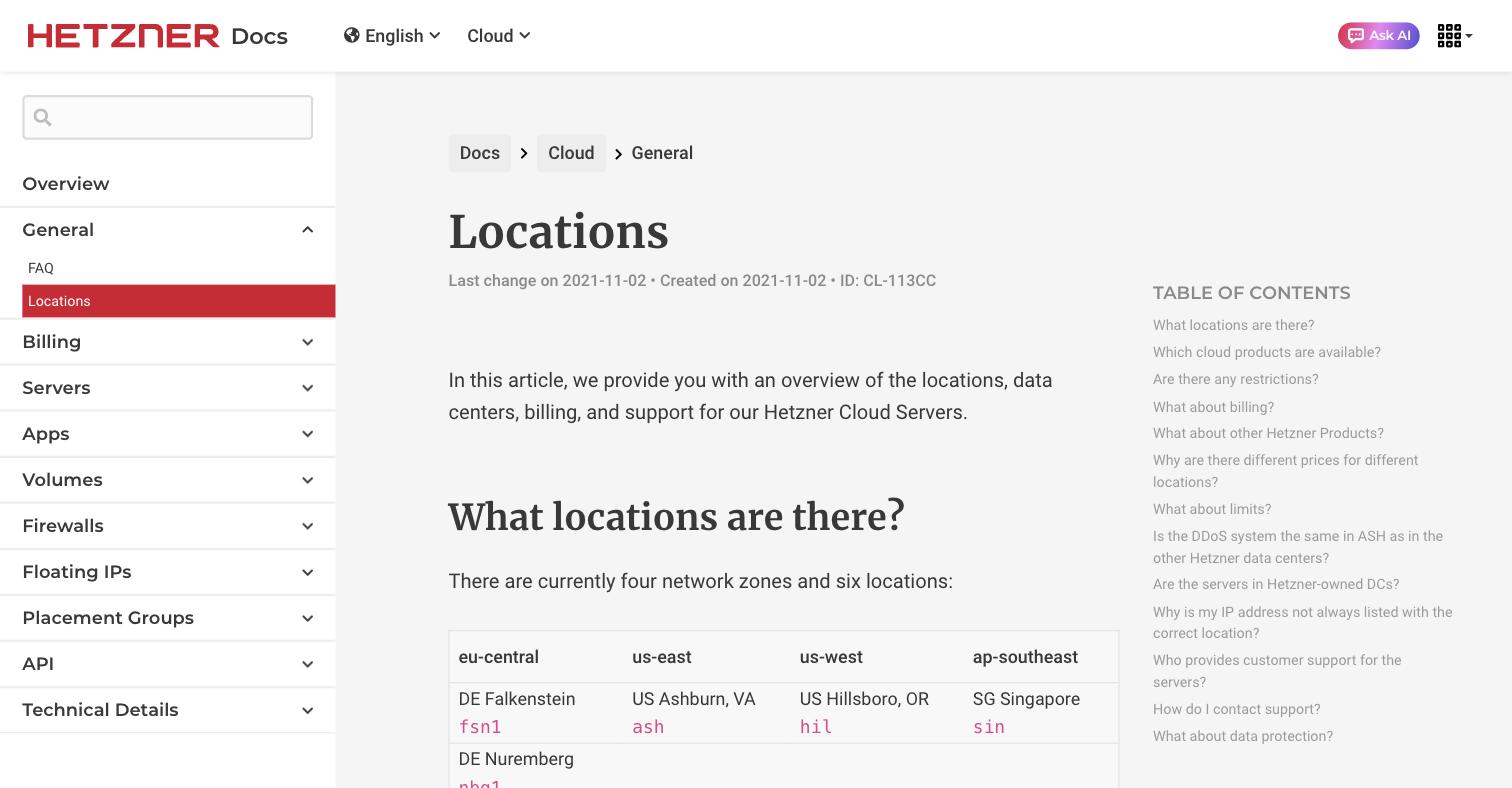Screen dimensions: 1512x788
Task: Jump to 'What about other Hetzner Products?'
Action: 1268,433
